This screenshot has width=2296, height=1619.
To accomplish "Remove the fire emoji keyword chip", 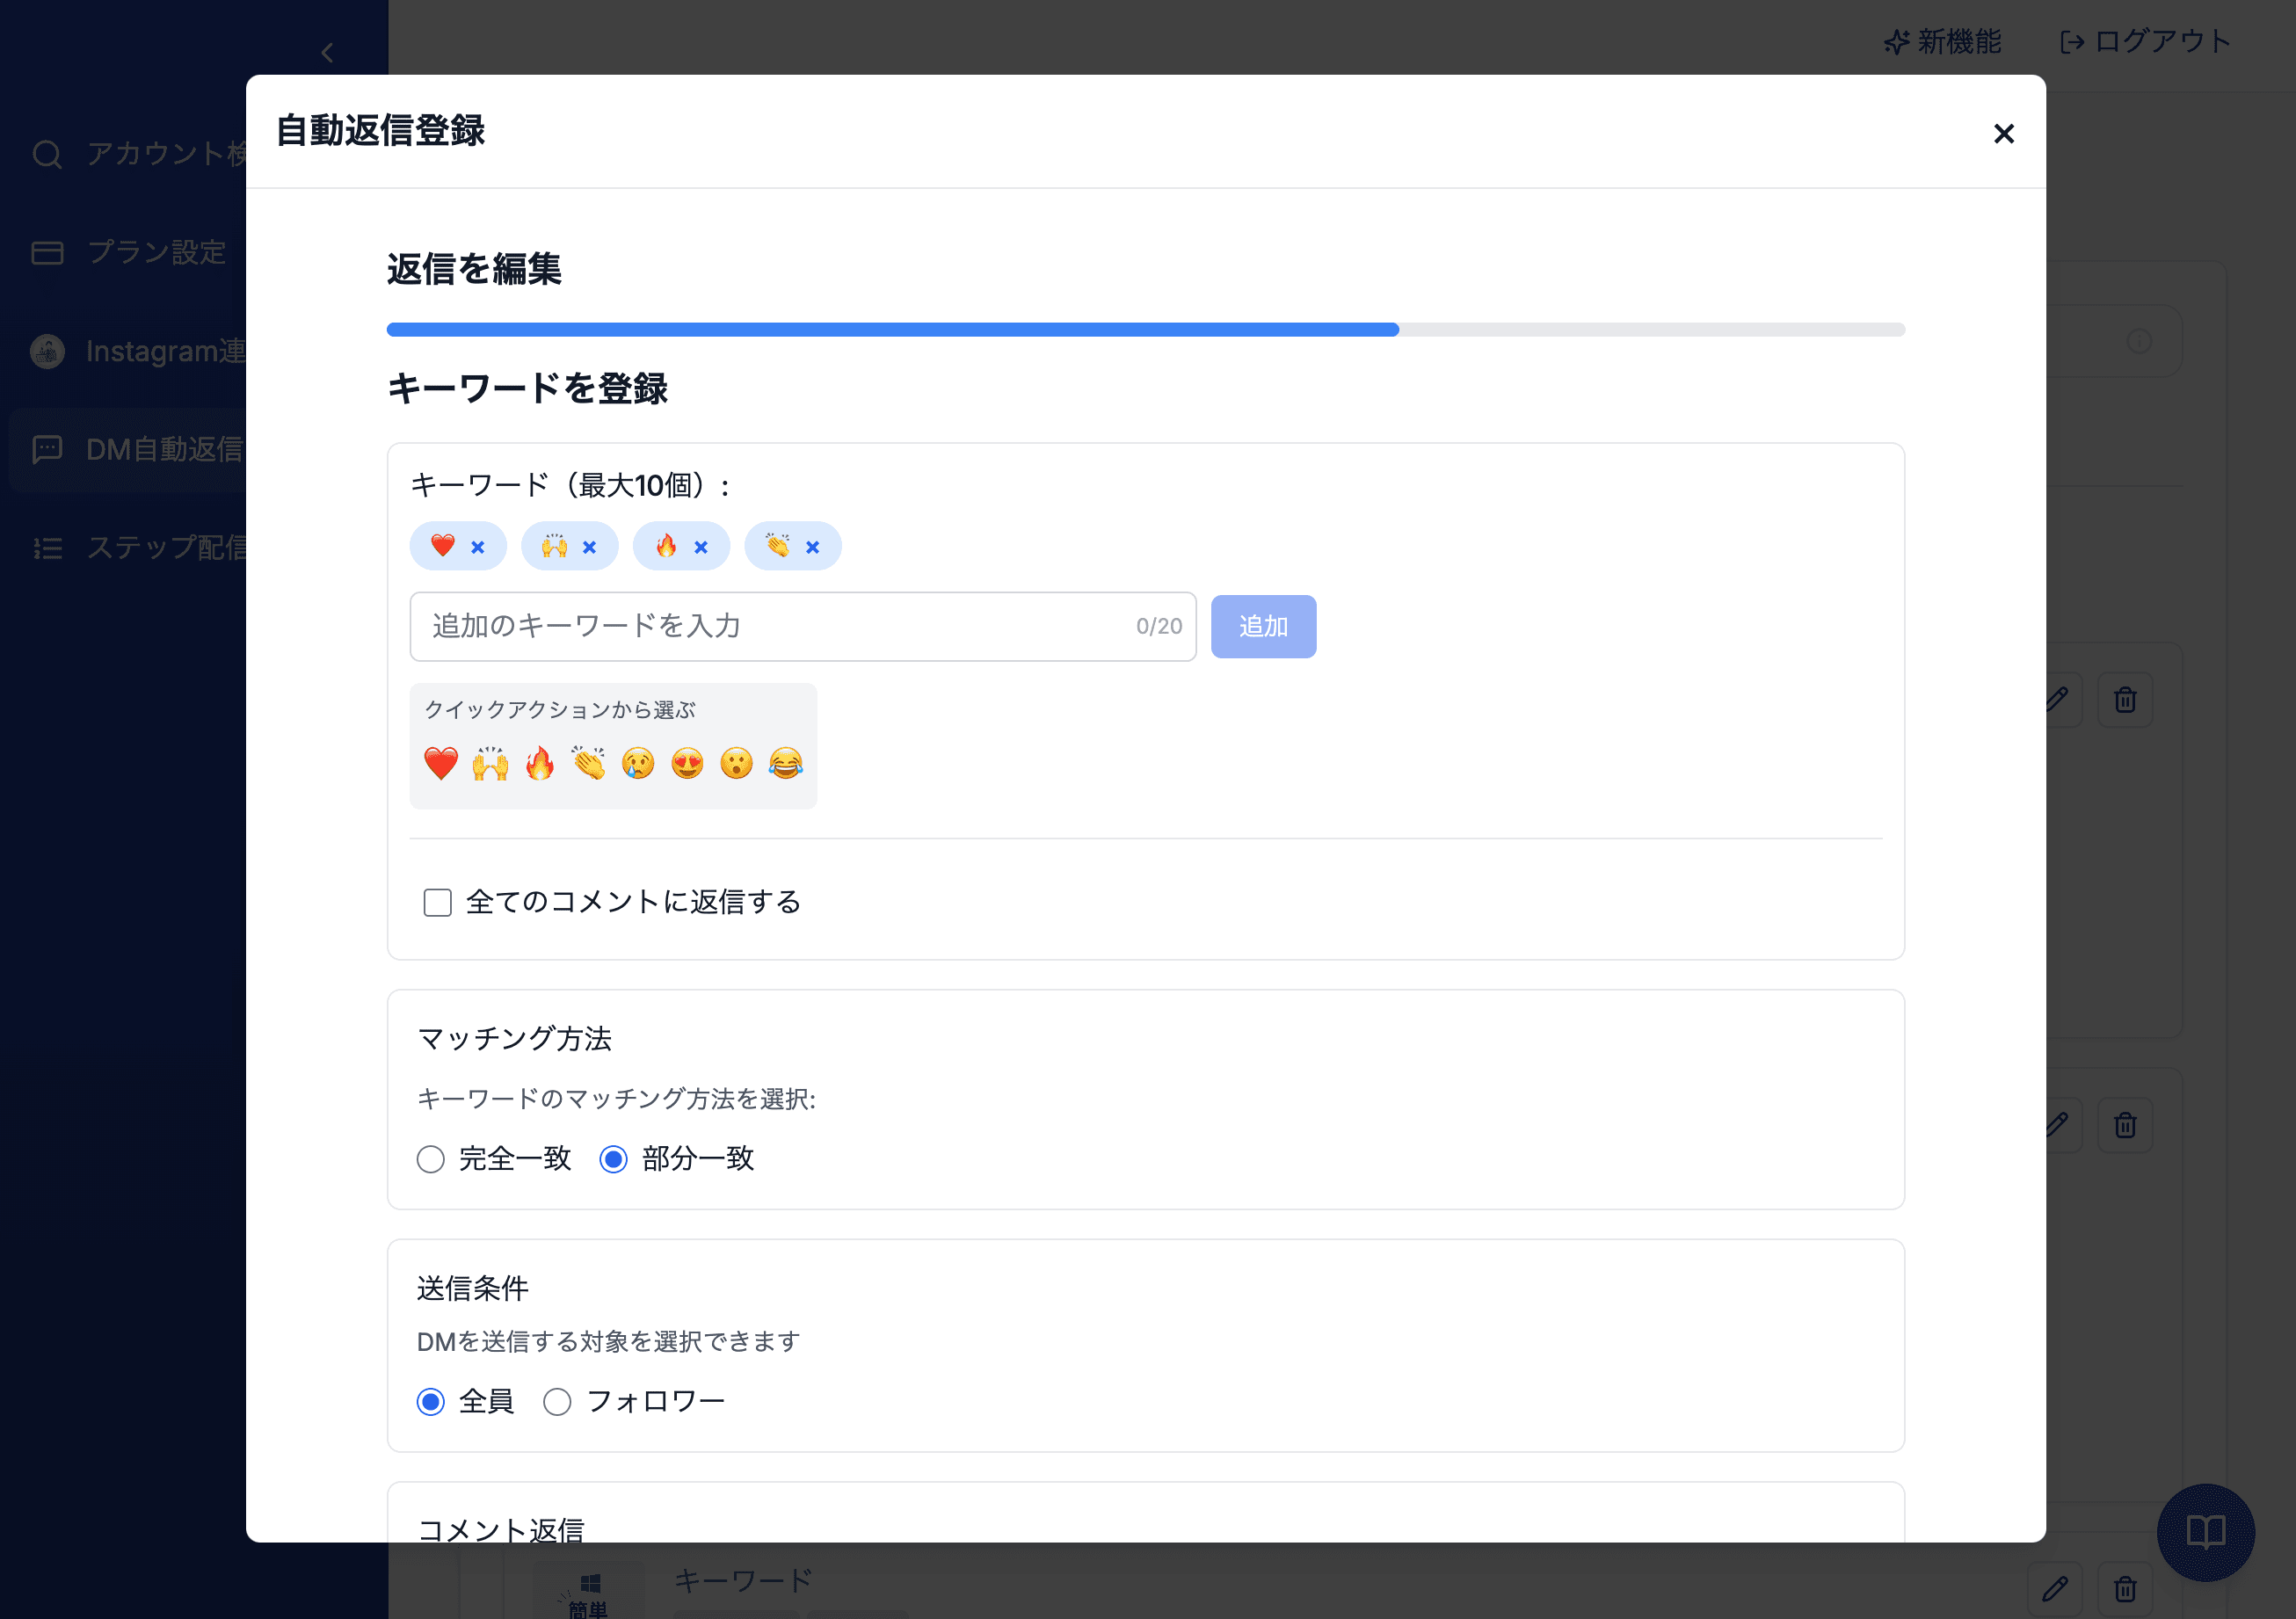I will pos(701,547).
